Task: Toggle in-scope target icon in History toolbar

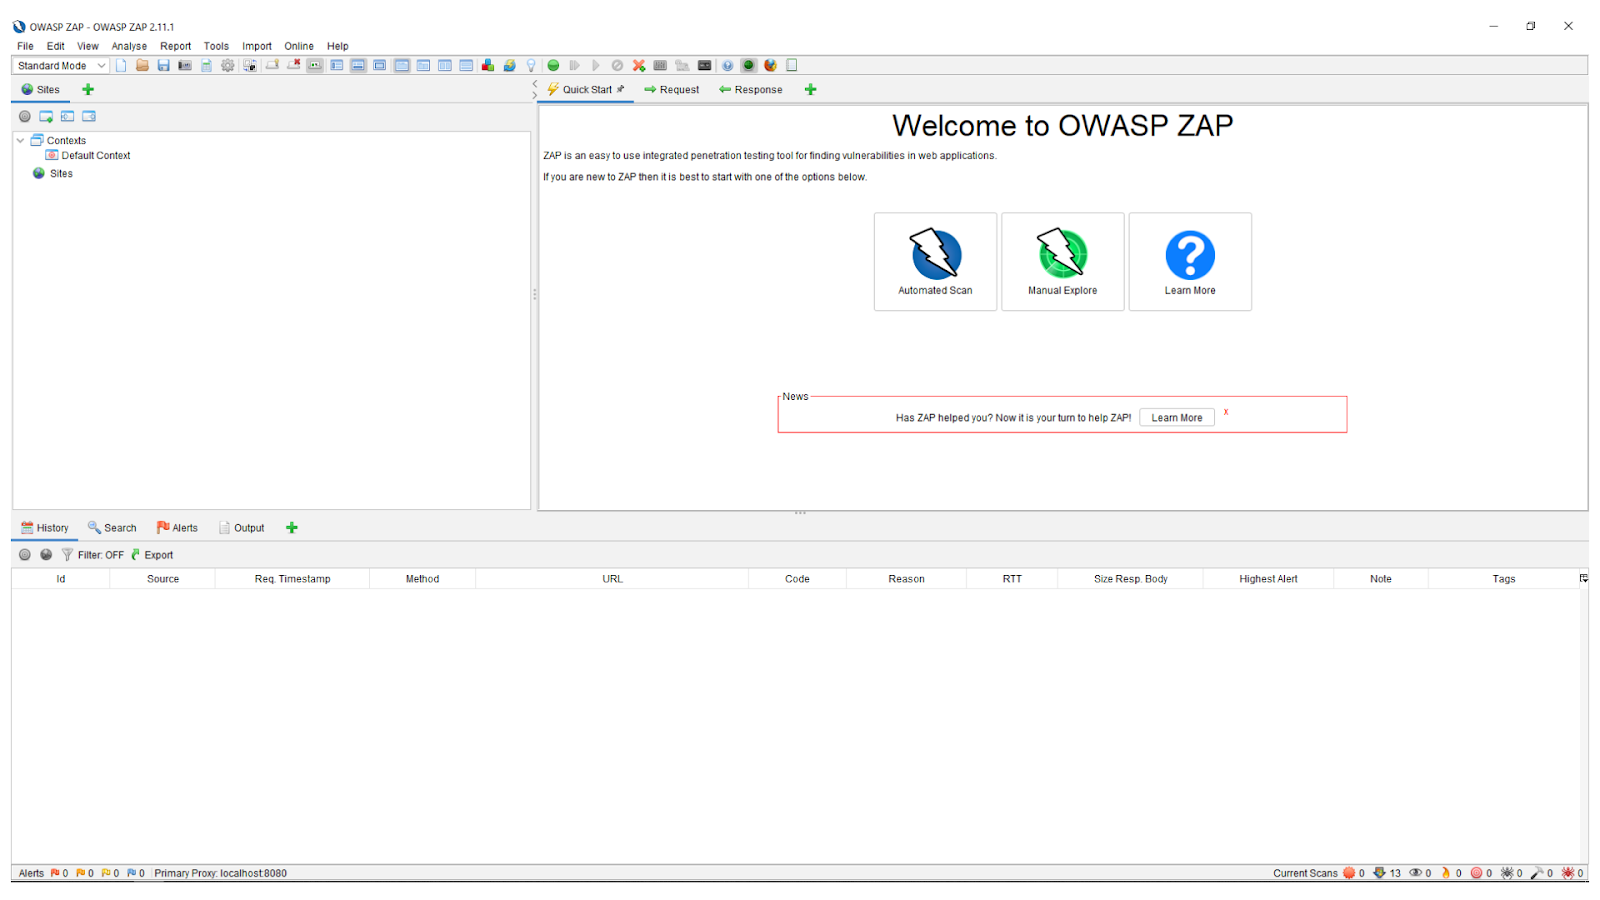Action: point(25,554)
